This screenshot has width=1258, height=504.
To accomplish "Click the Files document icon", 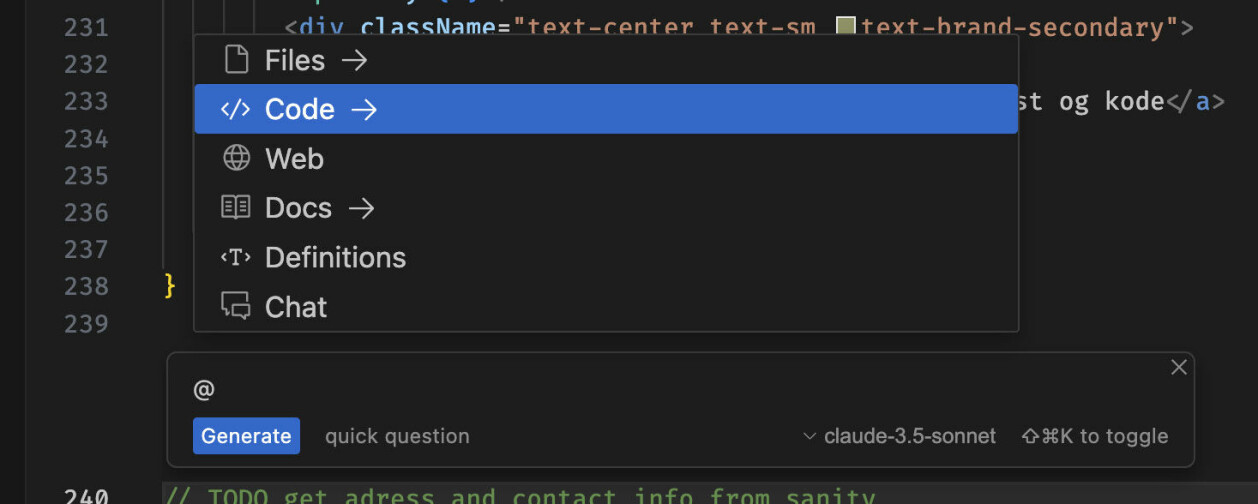I will click(236, 60).
